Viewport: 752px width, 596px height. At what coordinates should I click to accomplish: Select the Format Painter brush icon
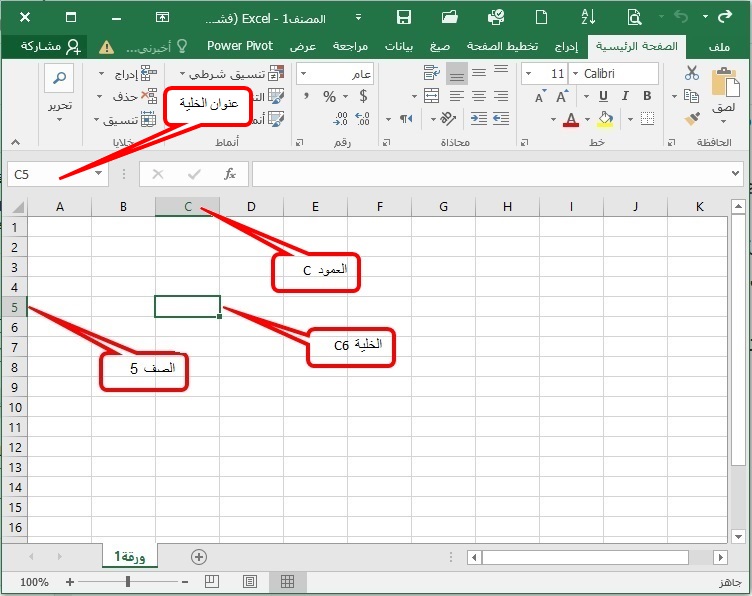(x=692, y=119)
